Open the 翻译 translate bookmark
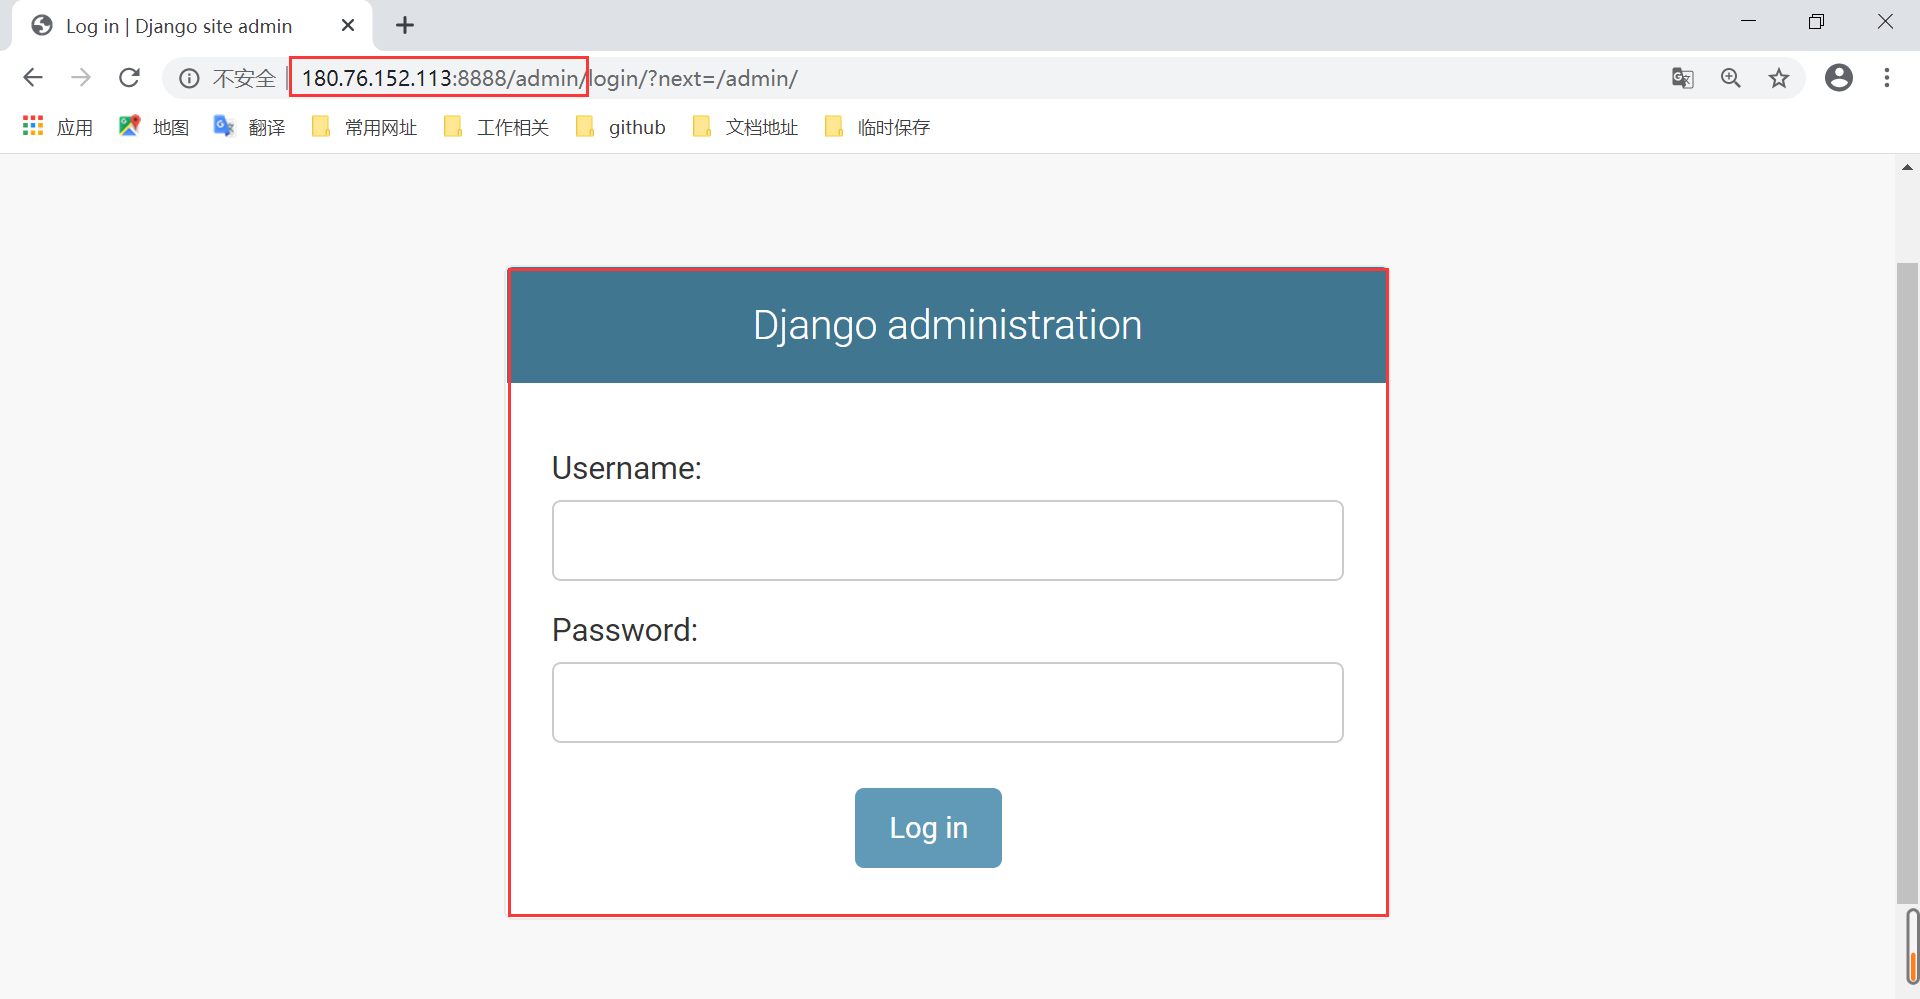The image size is (1920, 999). coord(250,127)
